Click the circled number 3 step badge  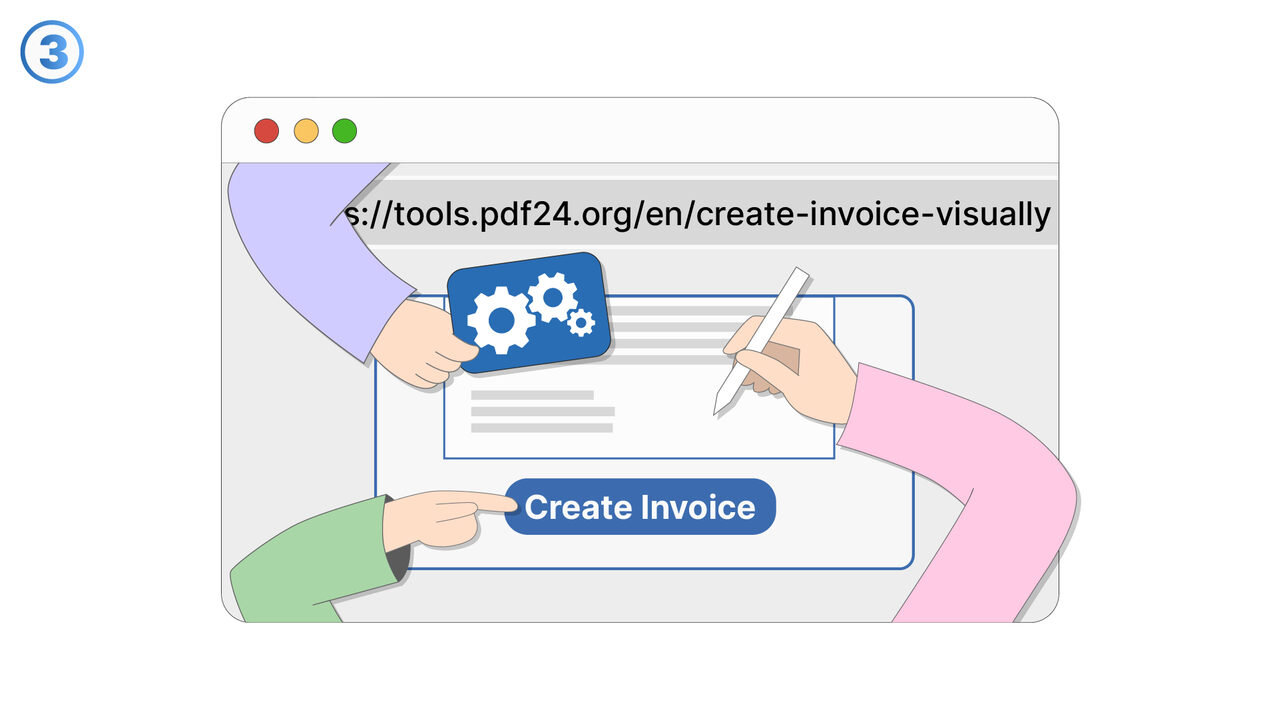tap(52, 51)
